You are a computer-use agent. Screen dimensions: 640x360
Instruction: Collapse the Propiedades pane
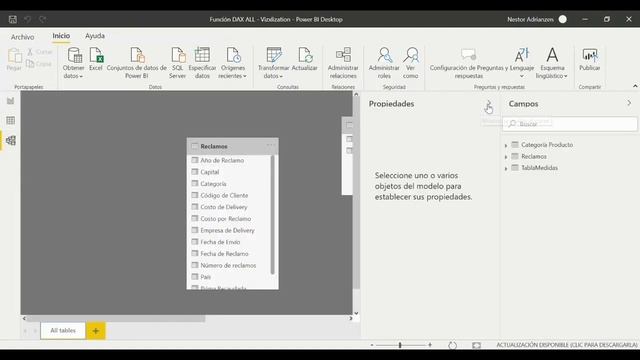(x=489, y=104)
